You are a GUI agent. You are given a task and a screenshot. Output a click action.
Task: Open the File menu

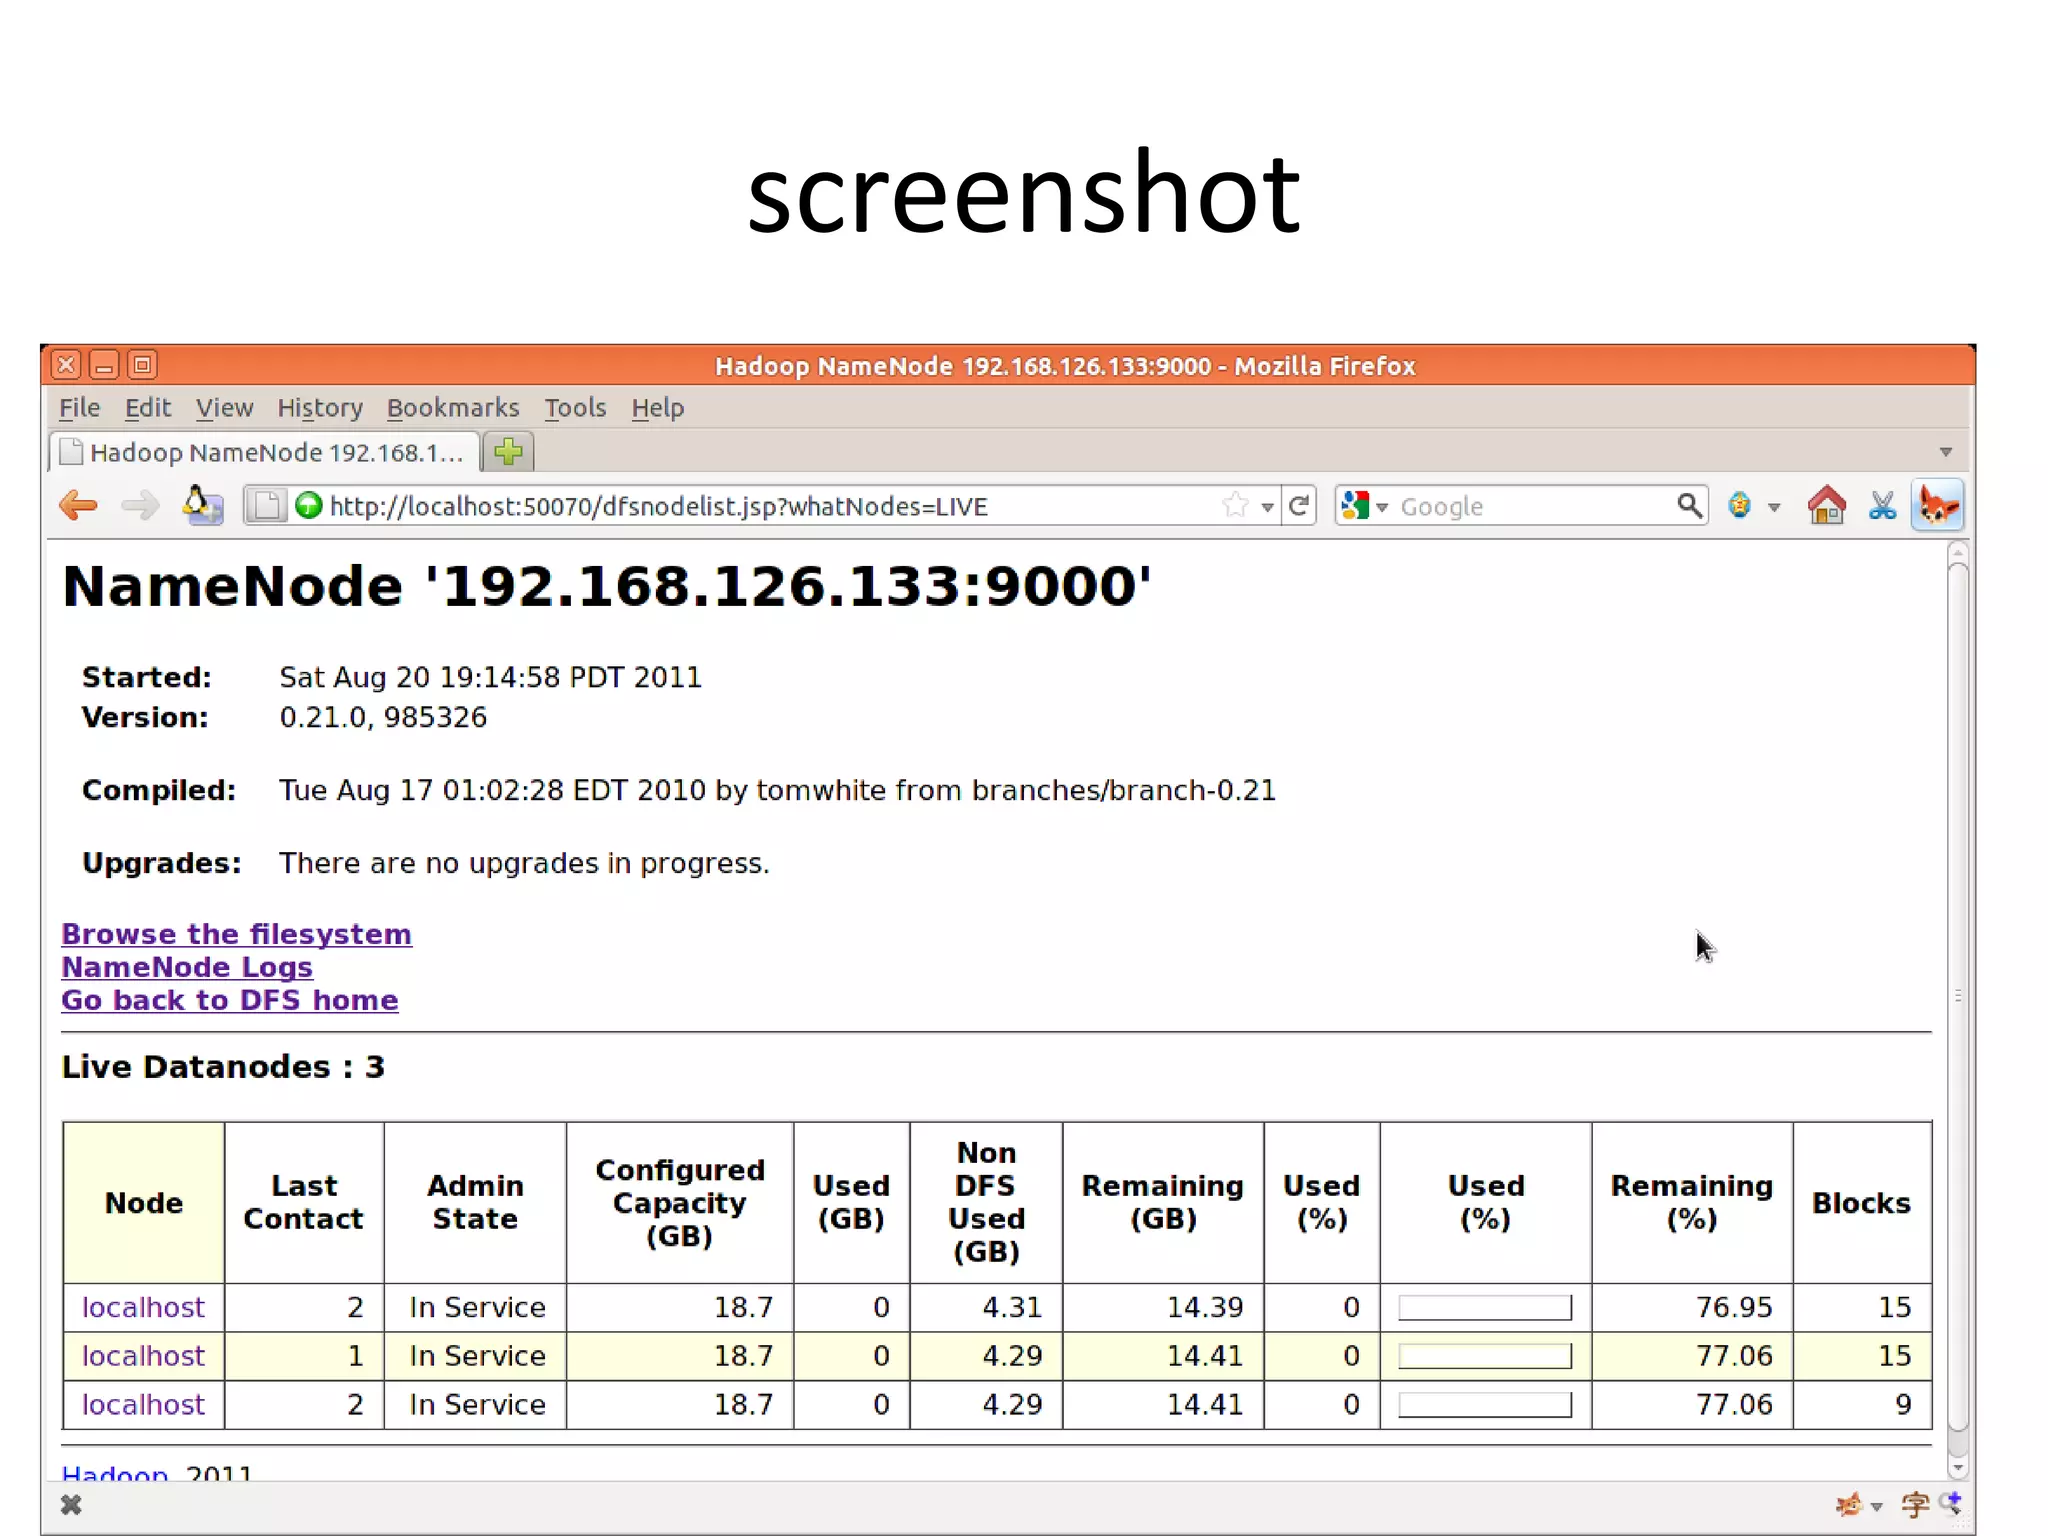[79, 408]
